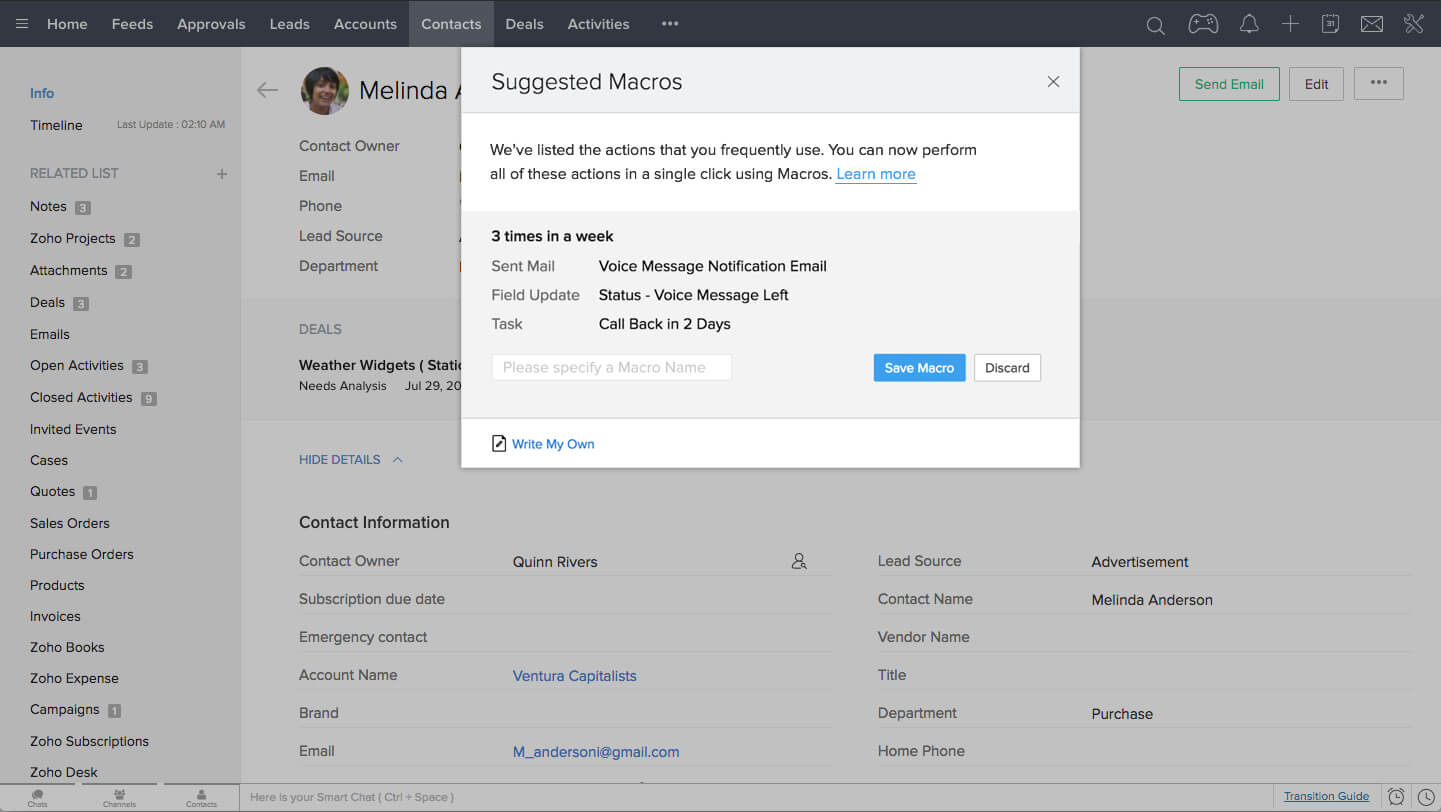1441x812 pixels.
Task: Open the more actions ellipsis next to Edit
Action: 1378,83
